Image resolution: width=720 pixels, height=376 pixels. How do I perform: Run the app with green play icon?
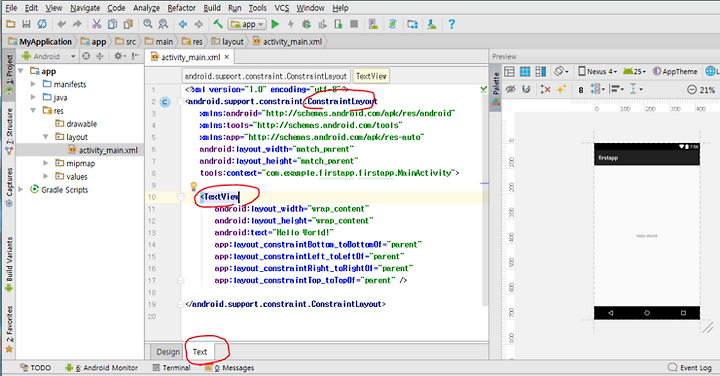tap(275, 24)
